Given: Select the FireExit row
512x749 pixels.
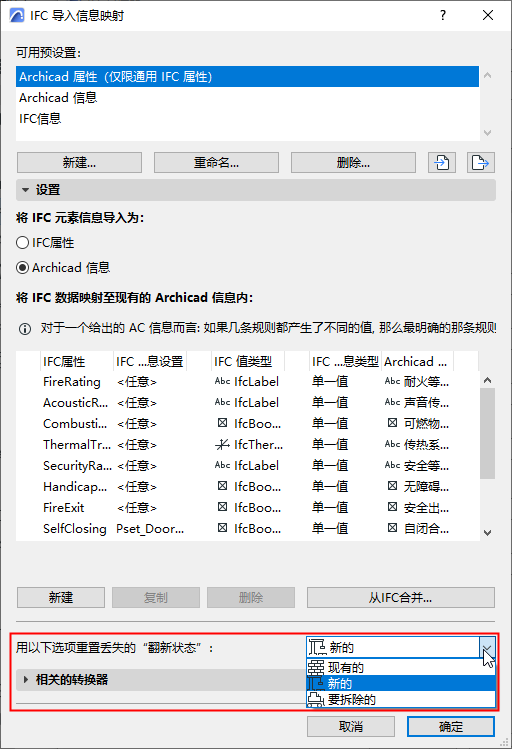Looking at the screenshot, I should (x=247, y=508).
